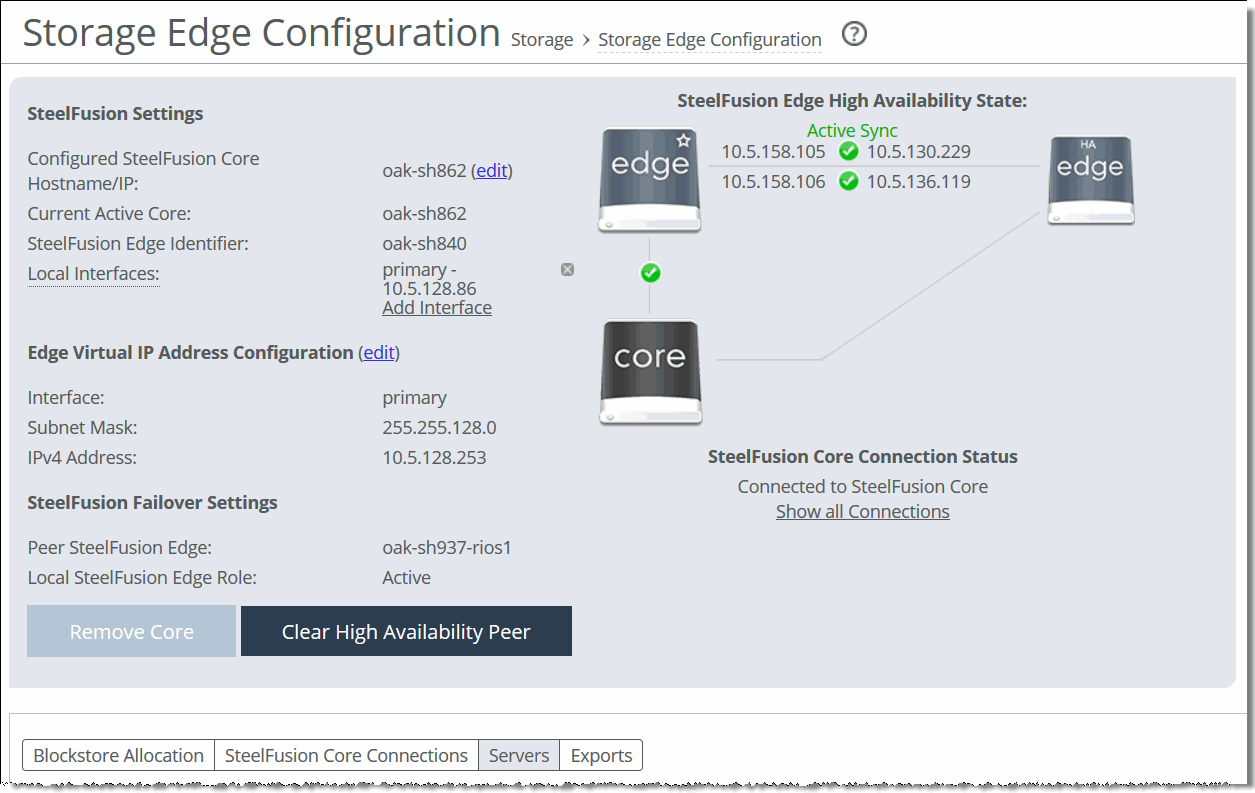Viewport: 1255px width, 793px height.
Task: Open the Storage breadcrumb menu
Action: coord(541,39)
